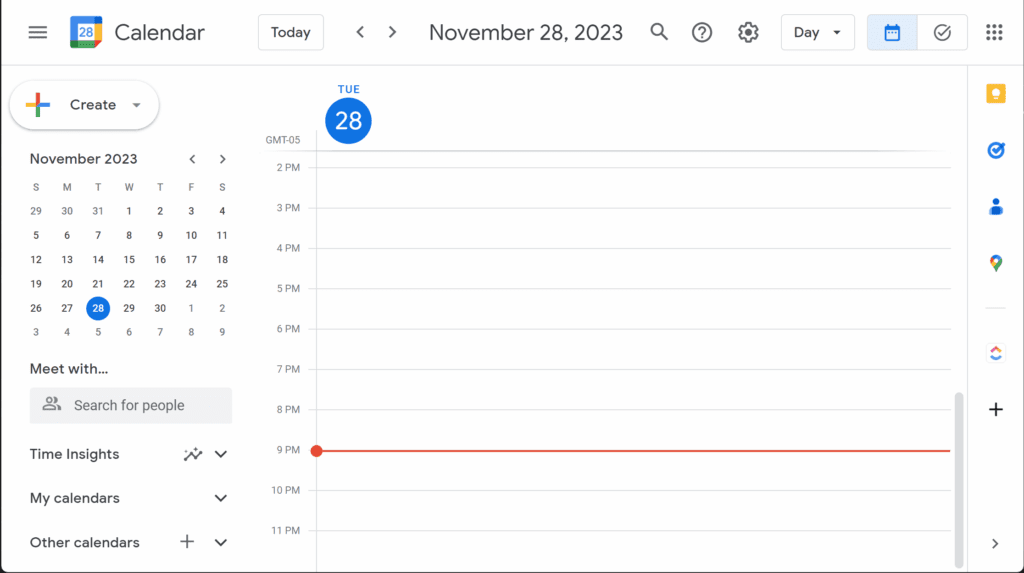Get add-ons with the plus icon
Image resolution: width=1024 pixels, height=573 pixels.
(995, 410)
